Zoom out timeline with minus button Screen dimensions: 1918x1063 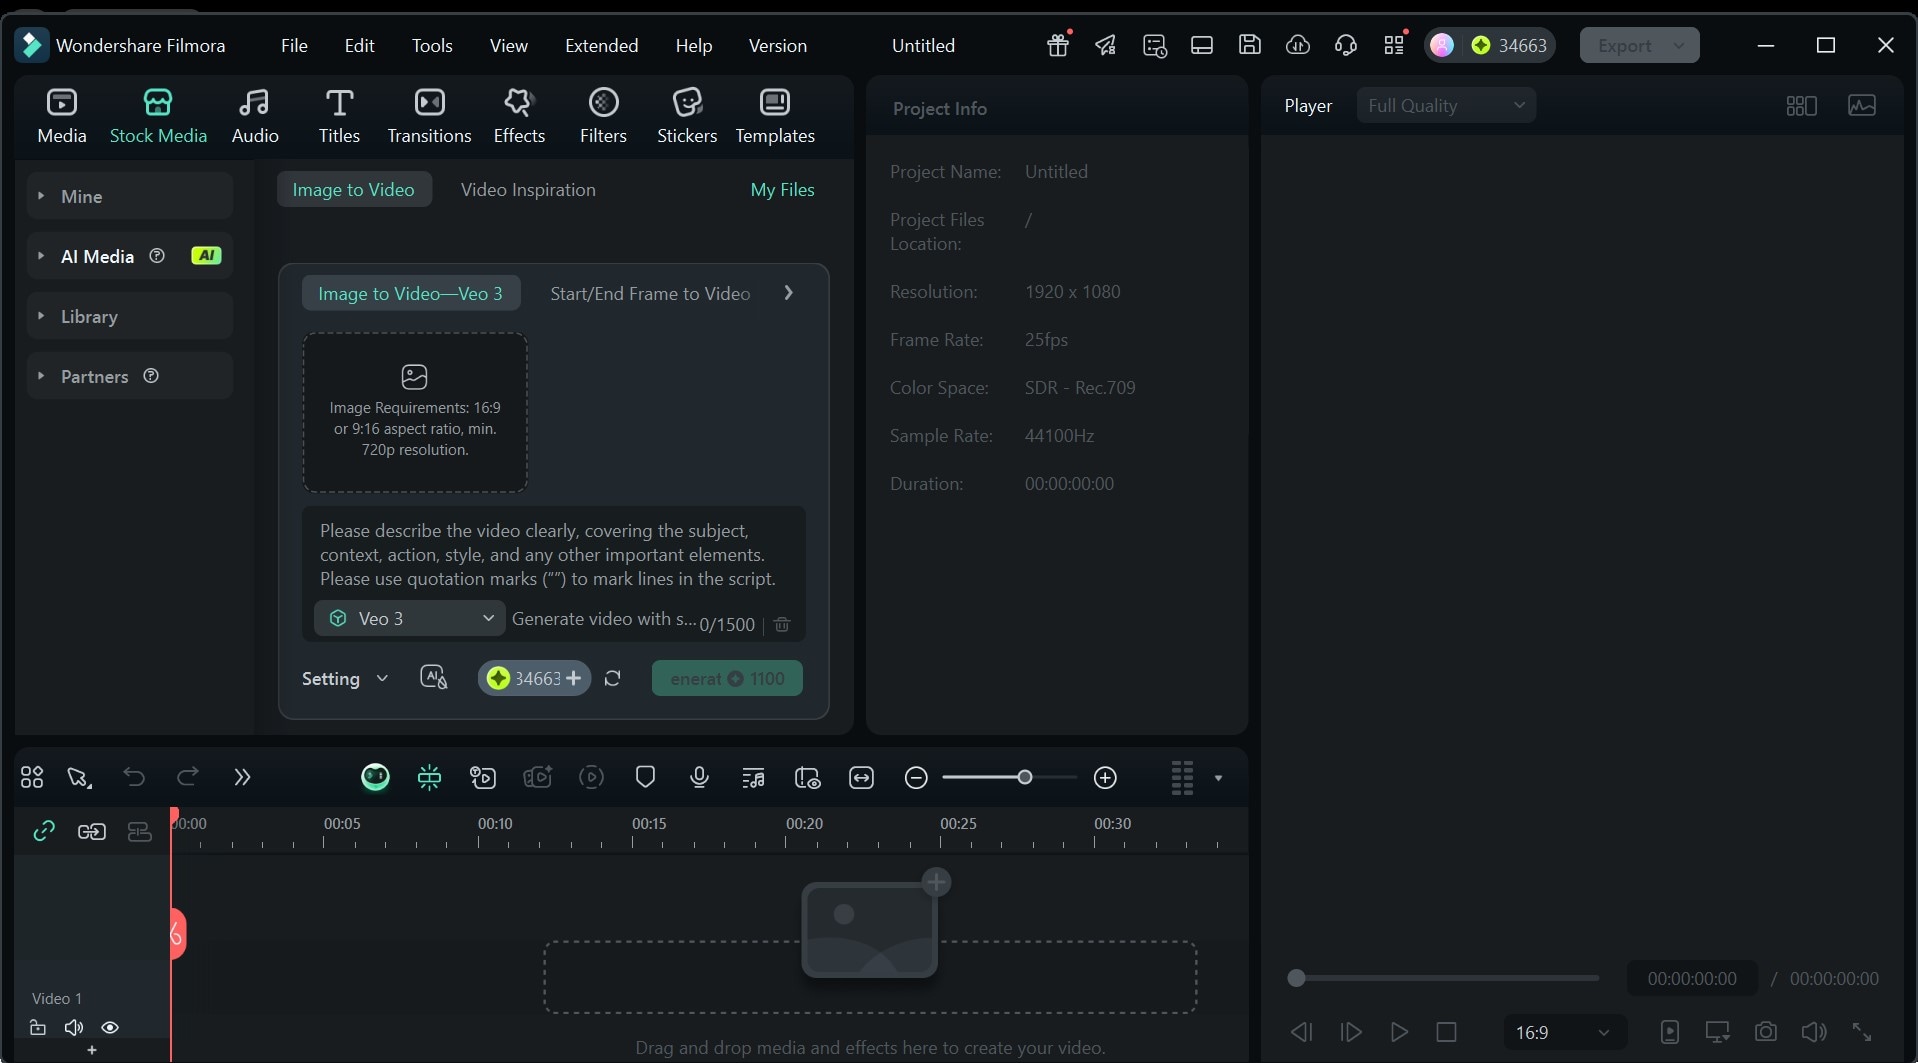pos(916,777)
